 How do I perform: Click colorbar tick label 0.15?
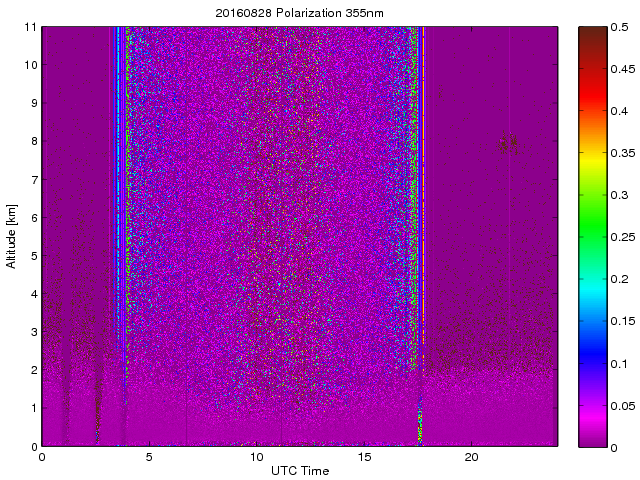coord(623,321)
